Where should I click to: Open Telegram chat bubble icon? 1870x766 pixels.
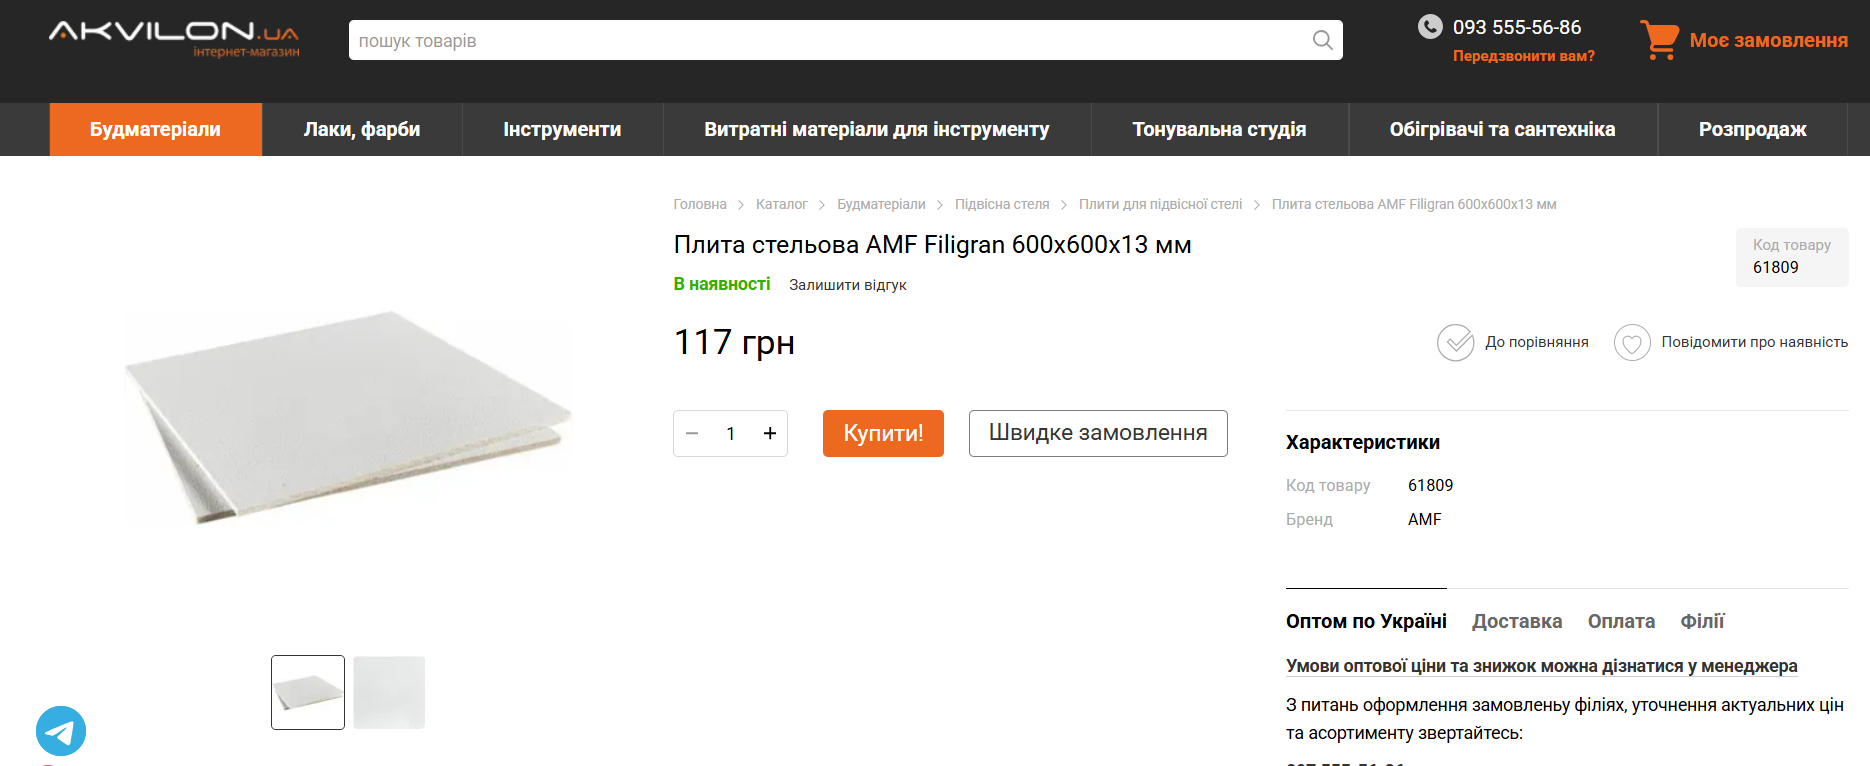pos(61,731)
